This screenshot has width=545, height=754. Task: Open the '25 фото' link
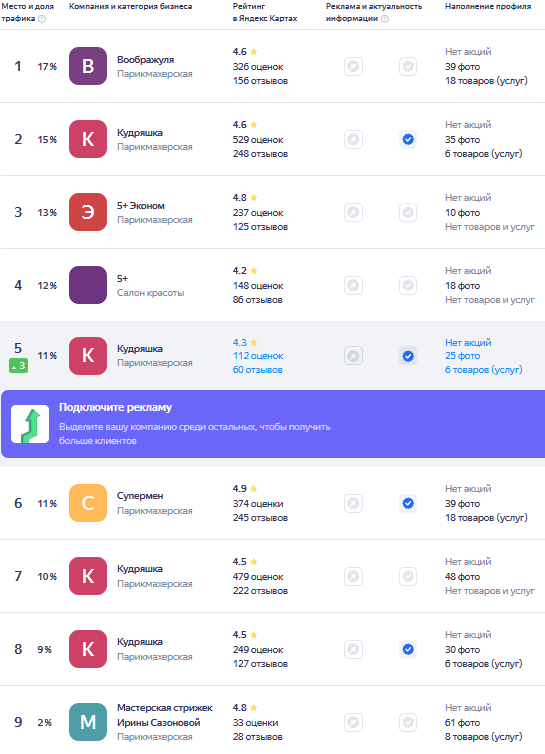click(462, 356)
